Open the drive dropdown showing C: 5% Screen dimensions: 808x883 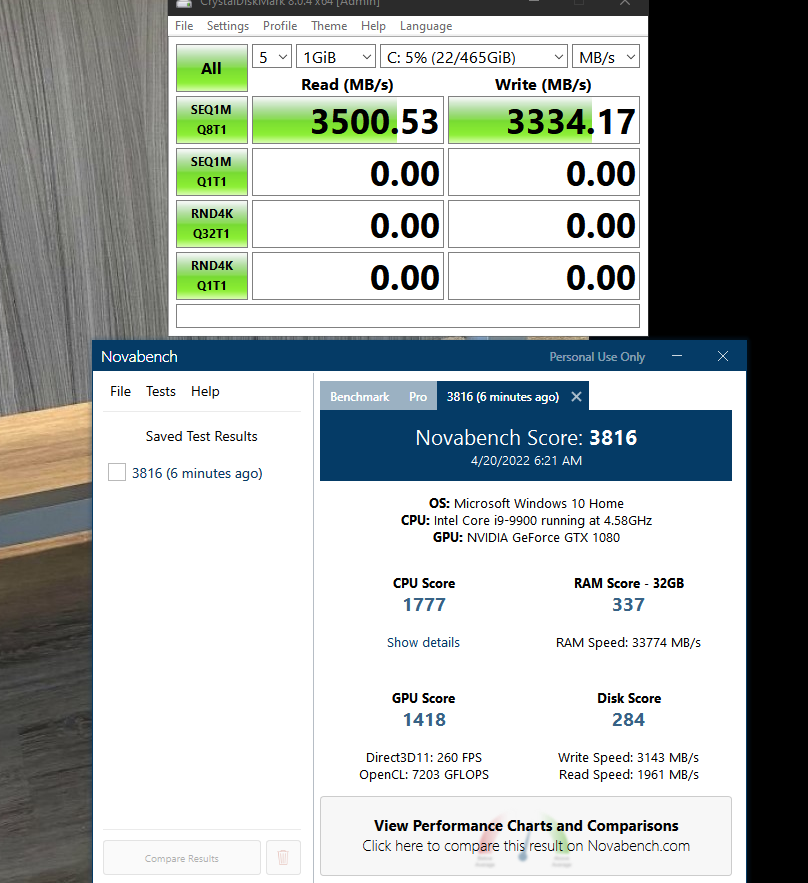click(x=474, y=57)
